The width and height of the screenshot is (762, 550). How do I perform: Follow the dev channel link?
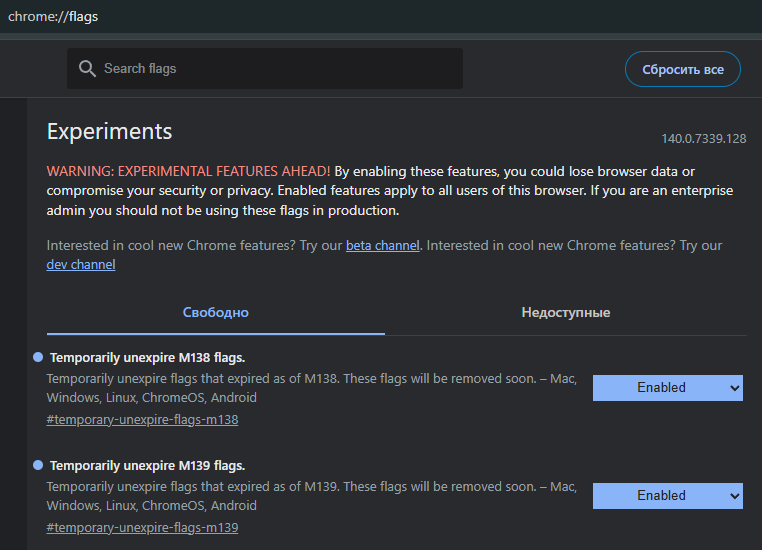tap(81, 264)
